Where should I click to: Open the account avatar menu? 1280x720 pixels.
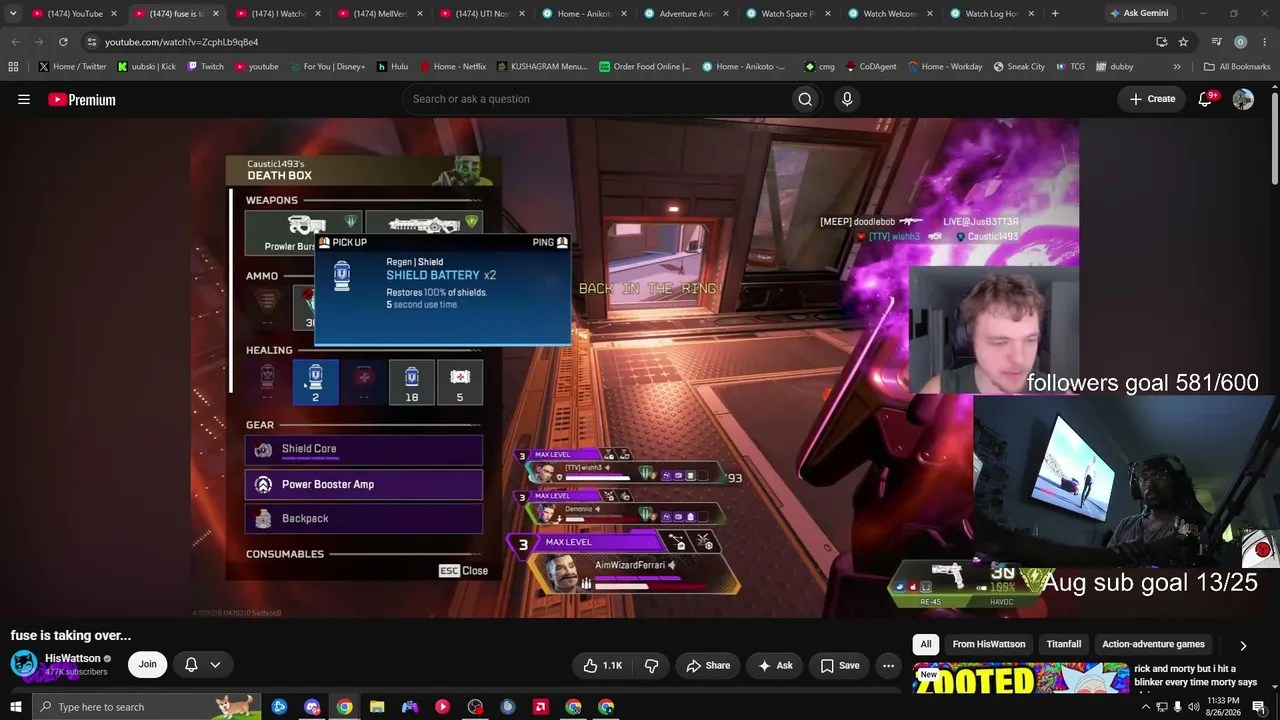pos(1243,99)
